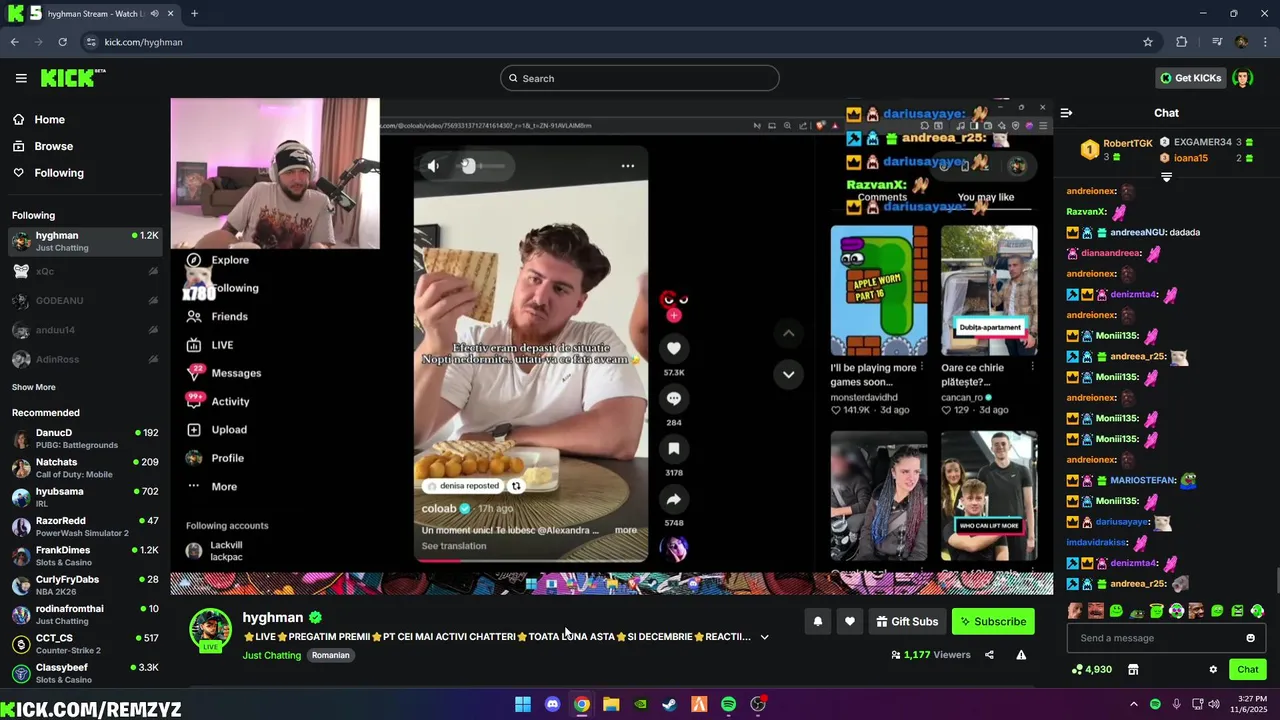Select the green halo angel quick emote
The width and height of the screenshot is (1280, 720).
coord(1156,611)
